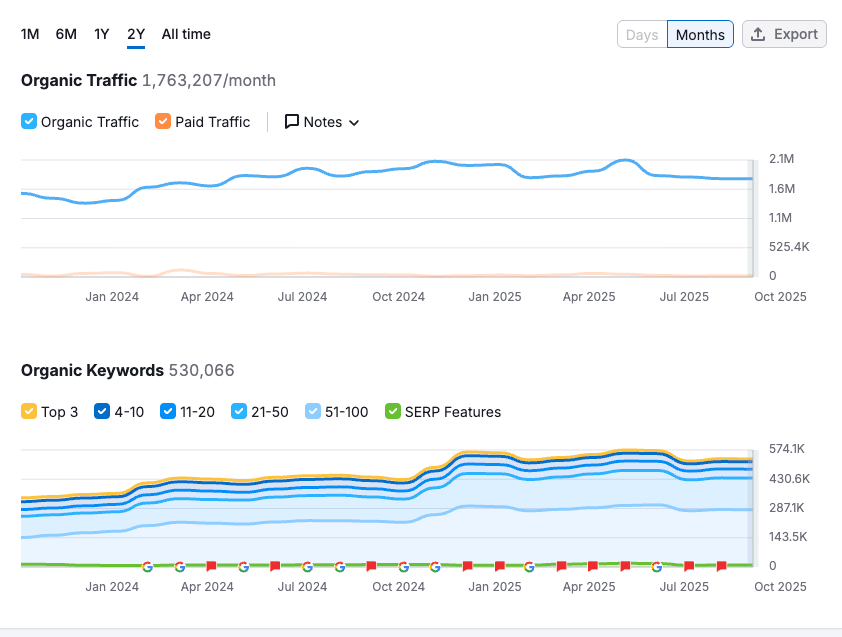
Task: Switch to the 1M time range
Action: tap(30, 34)
